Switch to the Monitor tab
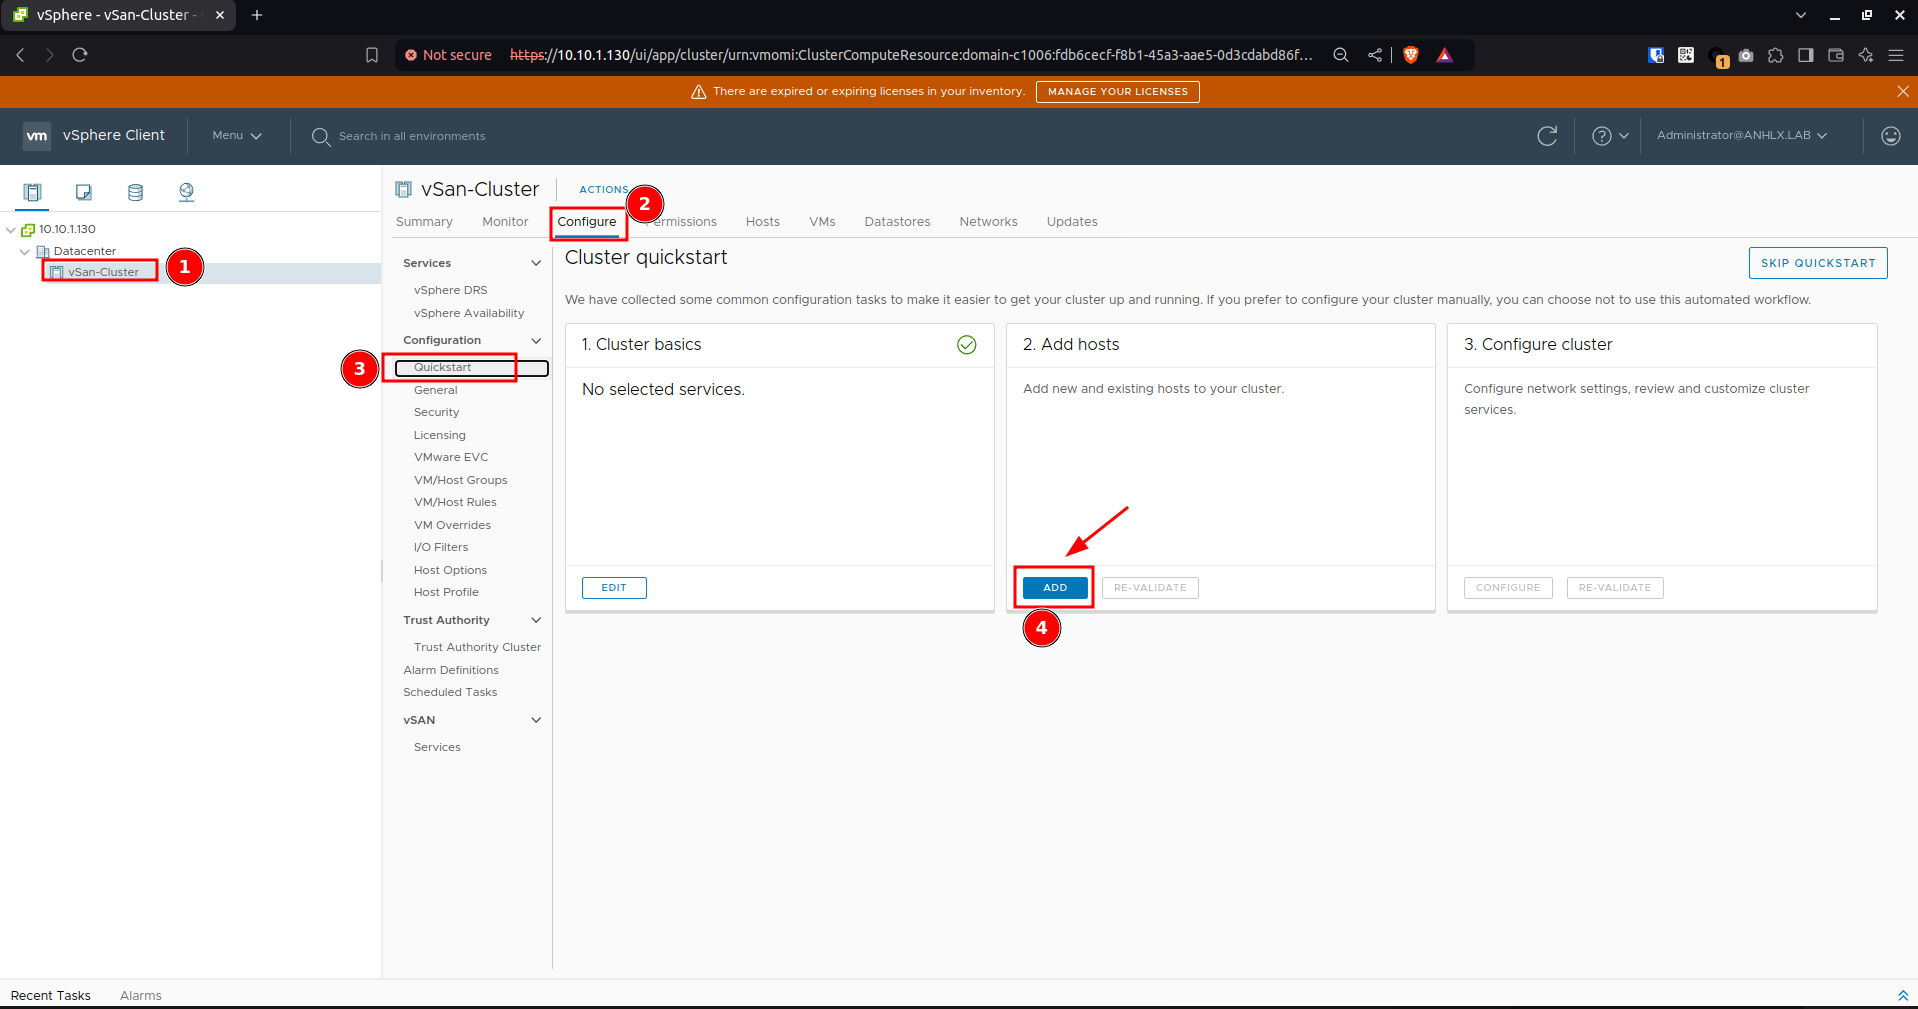This screenshot has width=1918, height=1009. [x=505, y=222]
